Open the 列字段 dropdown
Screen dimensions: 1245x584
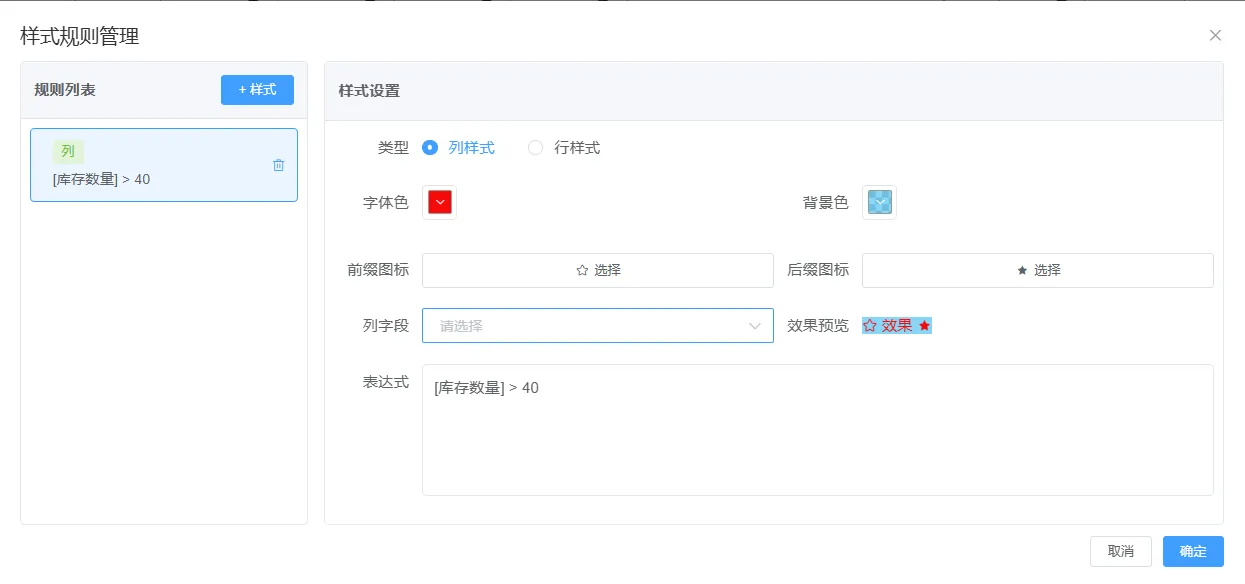(598, 325)
